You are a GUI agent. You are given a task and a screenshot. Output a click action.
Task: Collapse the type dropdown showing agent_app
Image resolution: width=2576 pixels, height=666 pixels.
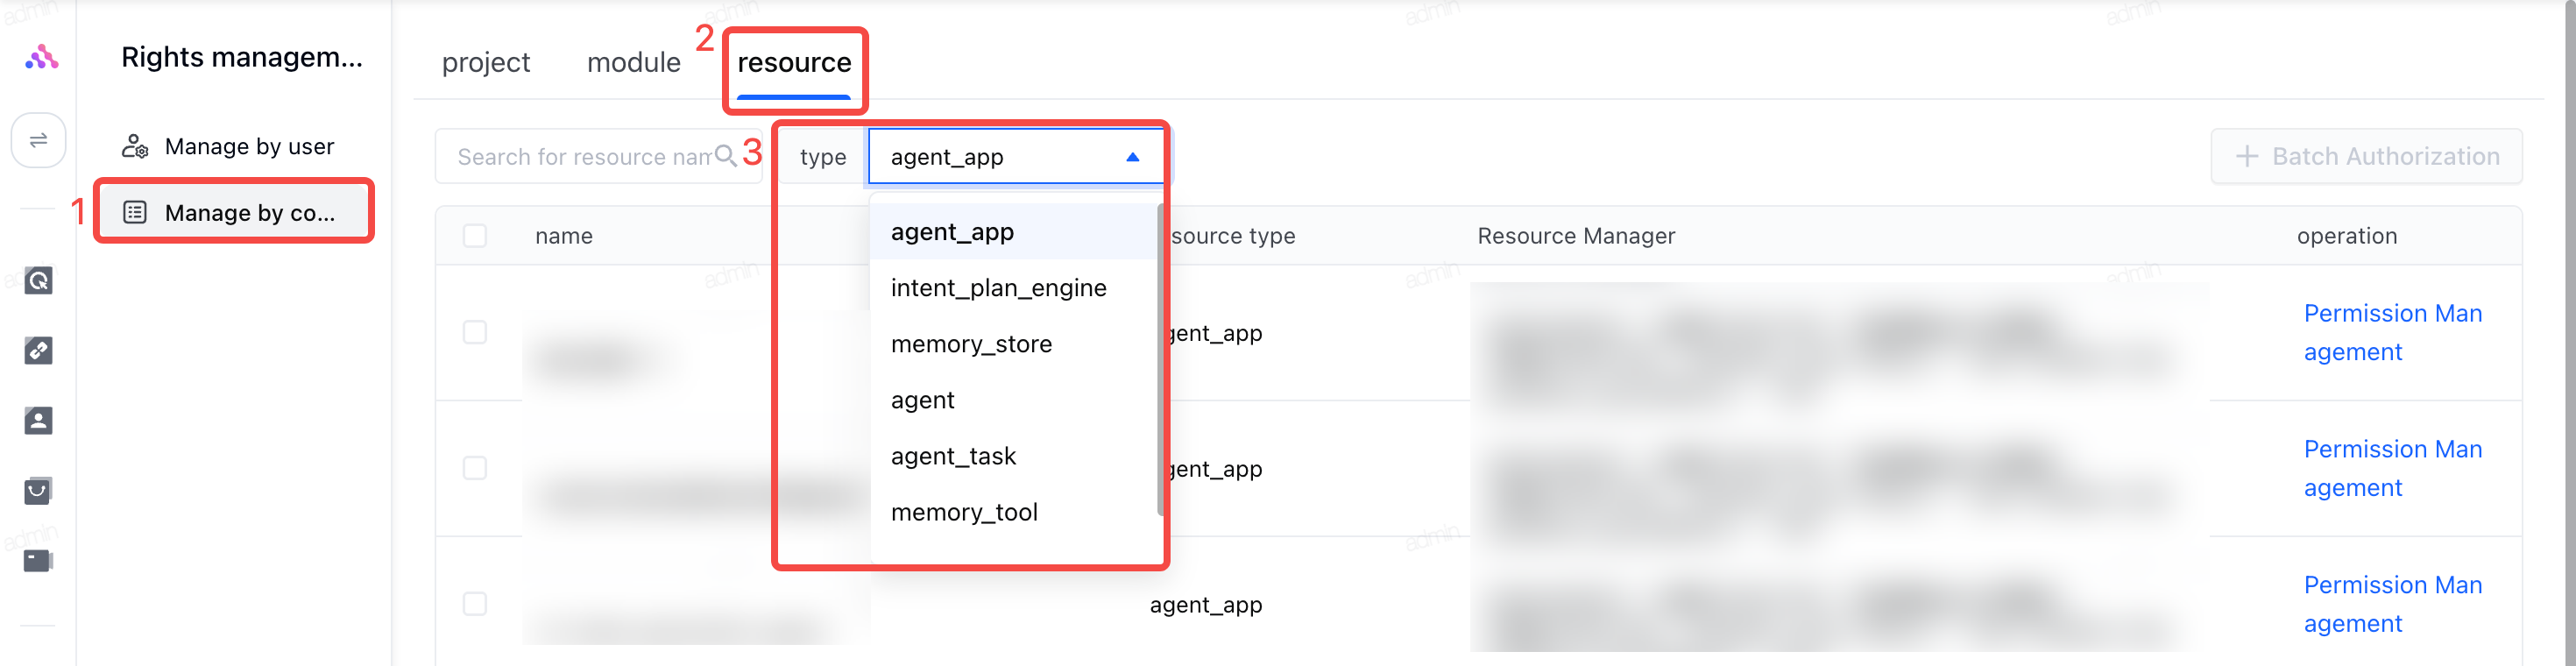[1016, 157]
